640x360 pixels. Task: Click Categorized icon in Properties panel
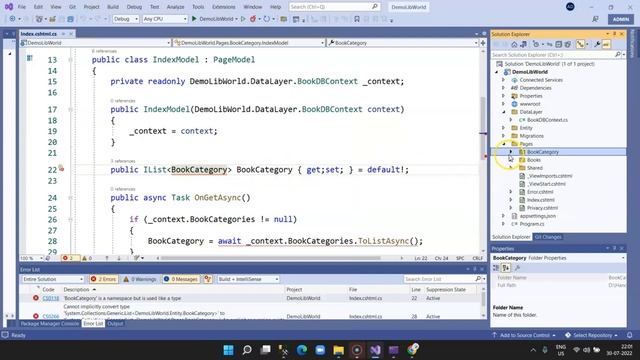coord(496,268)
